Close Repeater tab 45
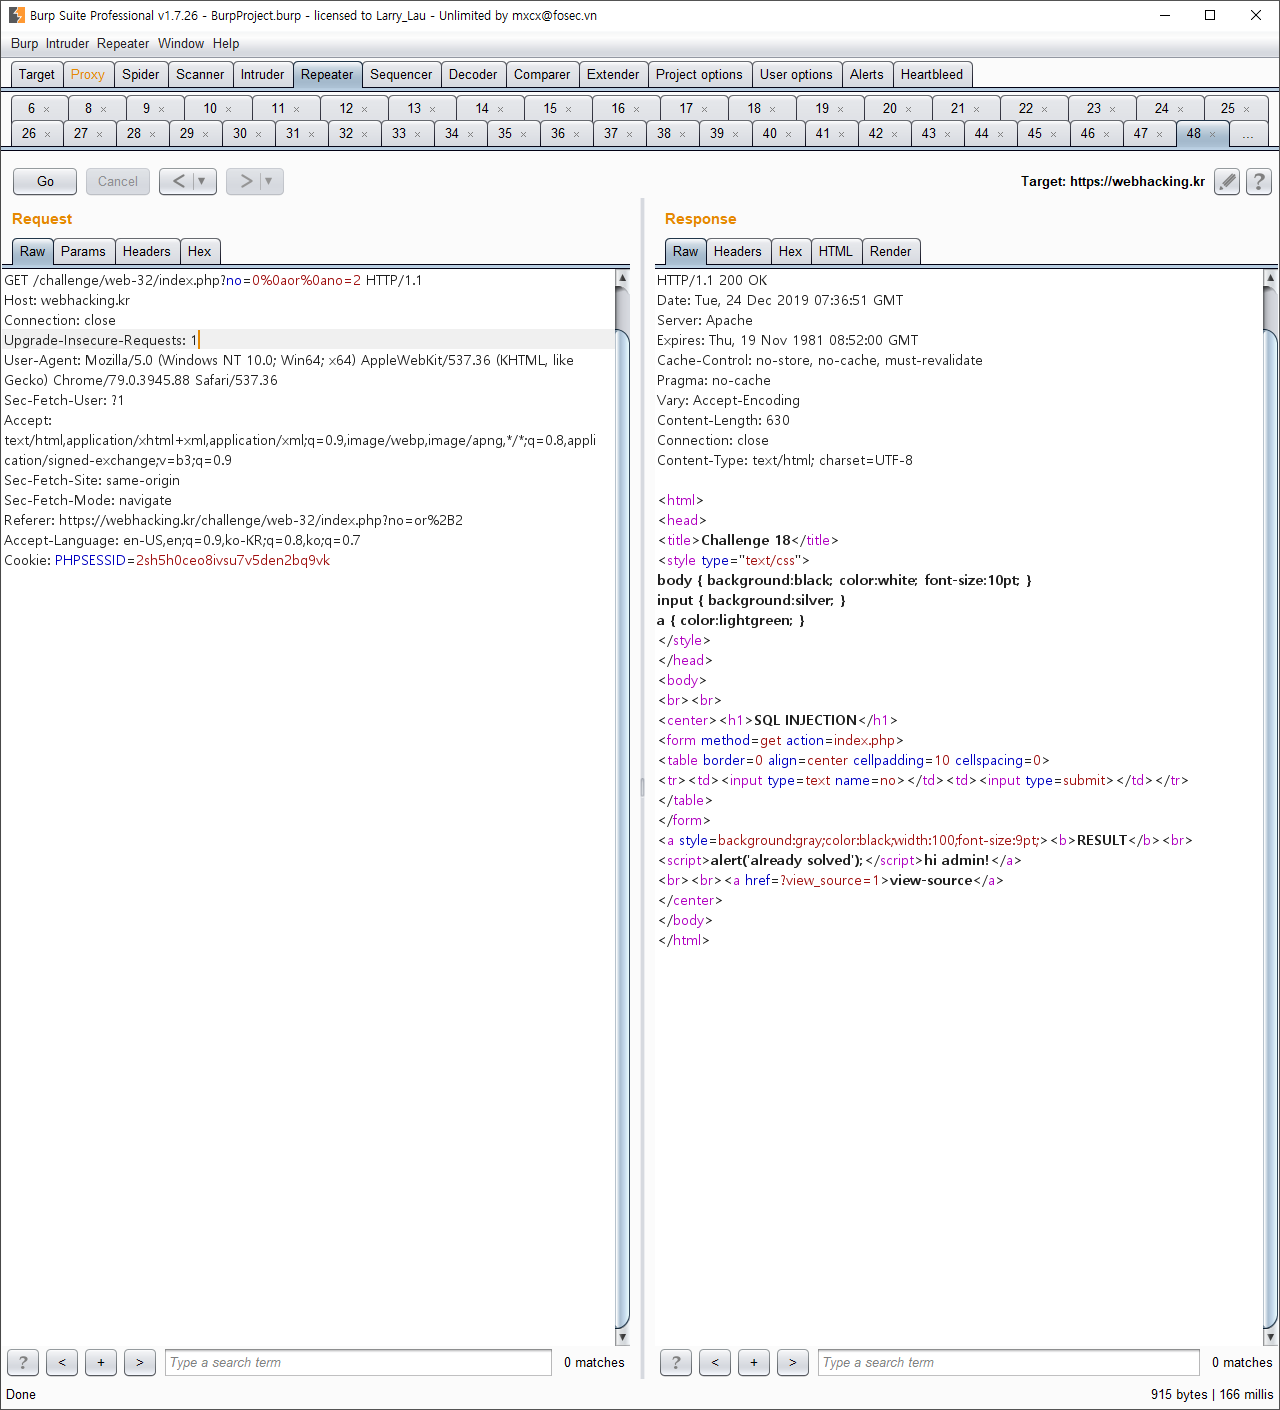This screenshot has width=1280, height=1410. click(1053, 134)
